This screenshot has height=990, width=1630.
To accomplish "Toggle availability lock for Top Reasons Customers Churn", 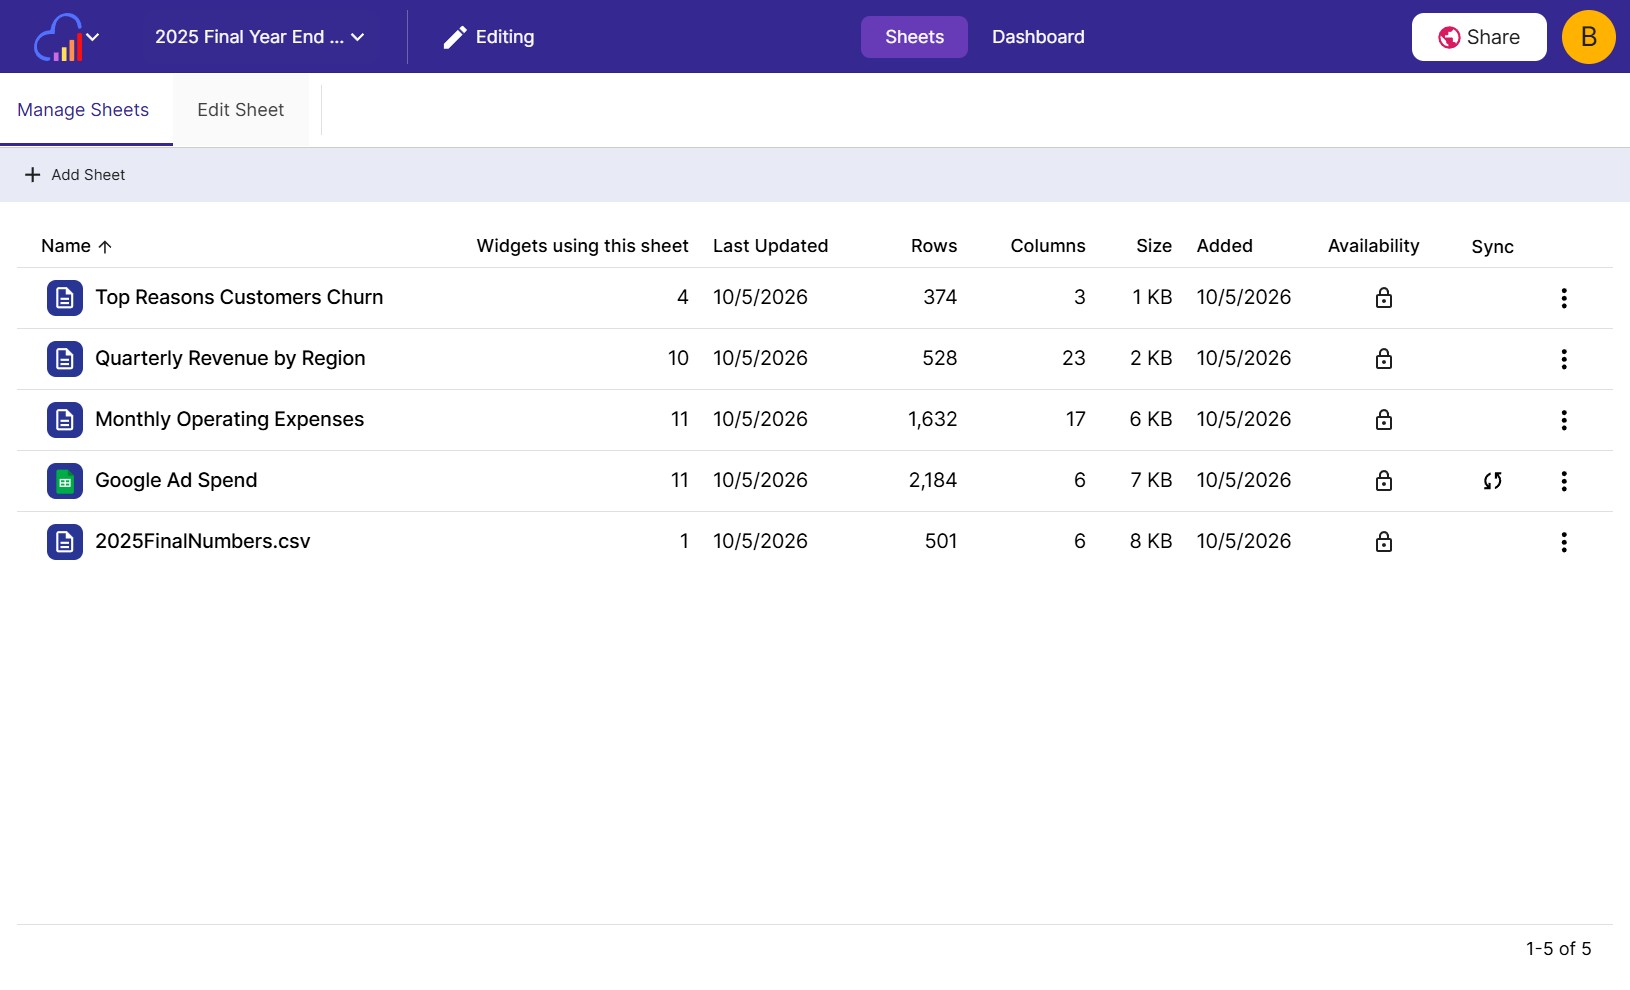I will click(1384, 298).
